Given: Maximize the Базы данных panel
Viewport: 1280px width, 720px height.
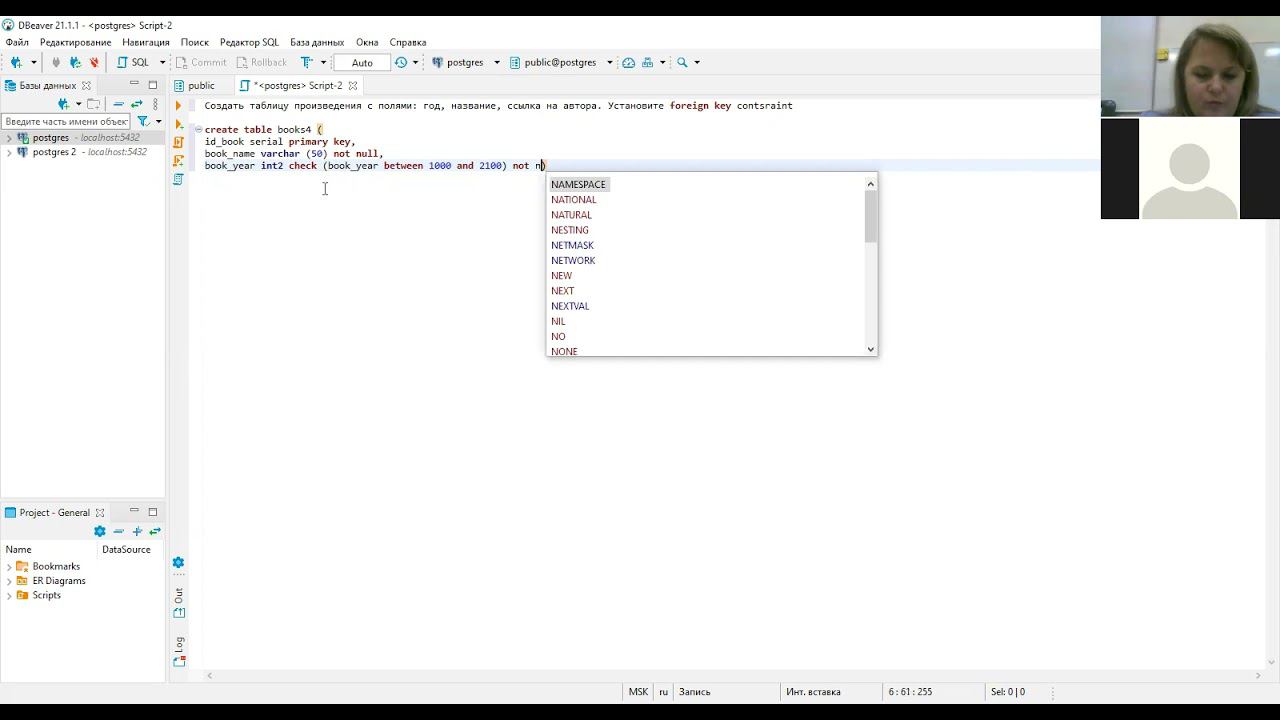Looking at the screenshot, I should (x=153, y=85).
